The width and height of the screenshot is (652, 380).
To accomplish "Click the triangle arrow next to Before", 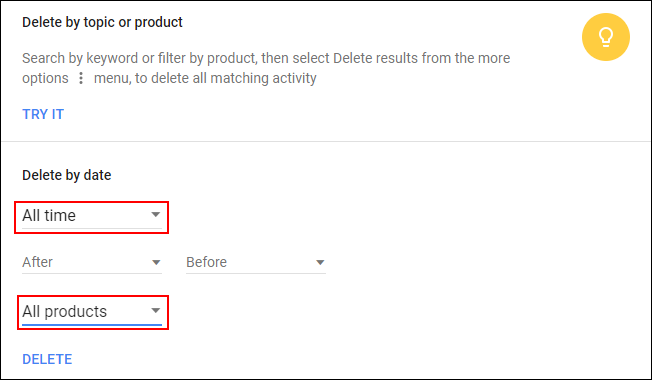I will pos(320,262).
